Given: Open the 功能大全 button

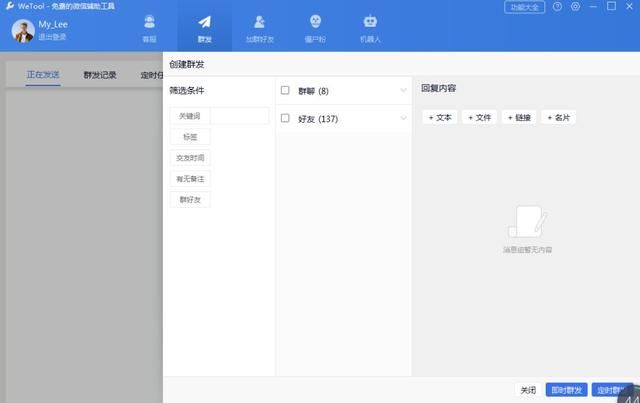Looking at the screenshot, I should 524,7.
